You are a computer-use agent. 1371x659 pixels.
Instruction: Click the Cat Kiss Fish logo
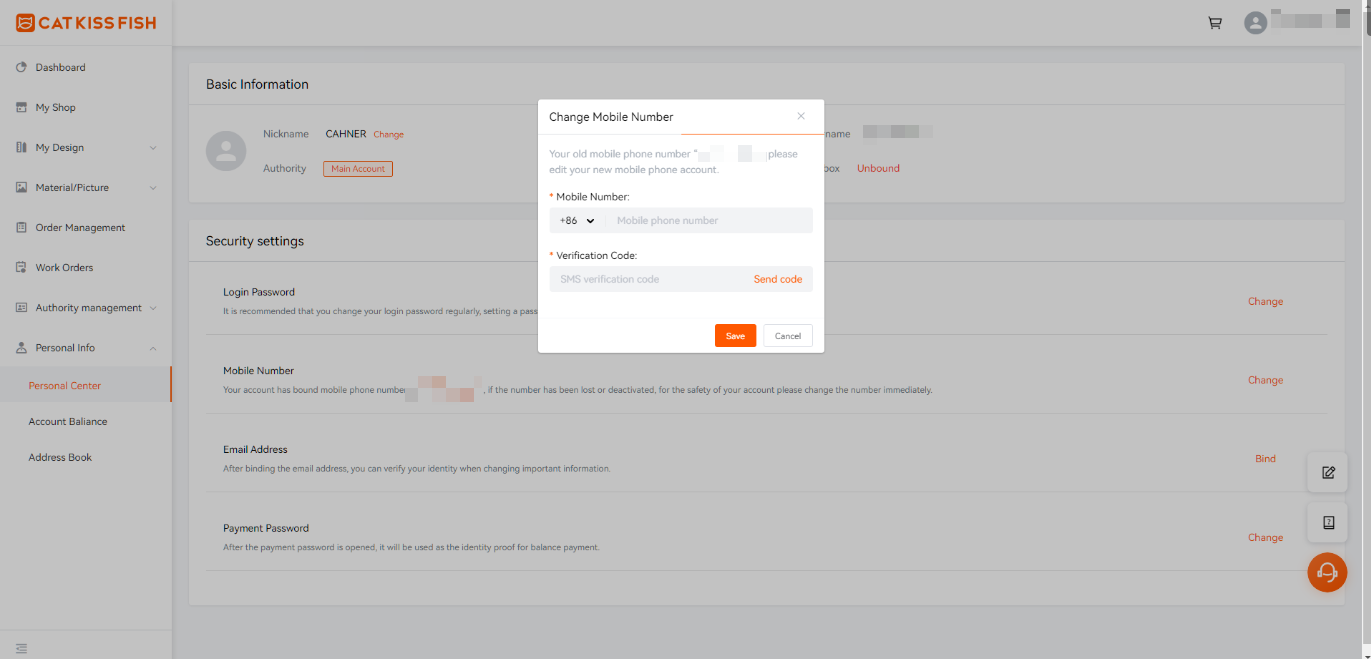pyautogui.click(x=86, y=23)
